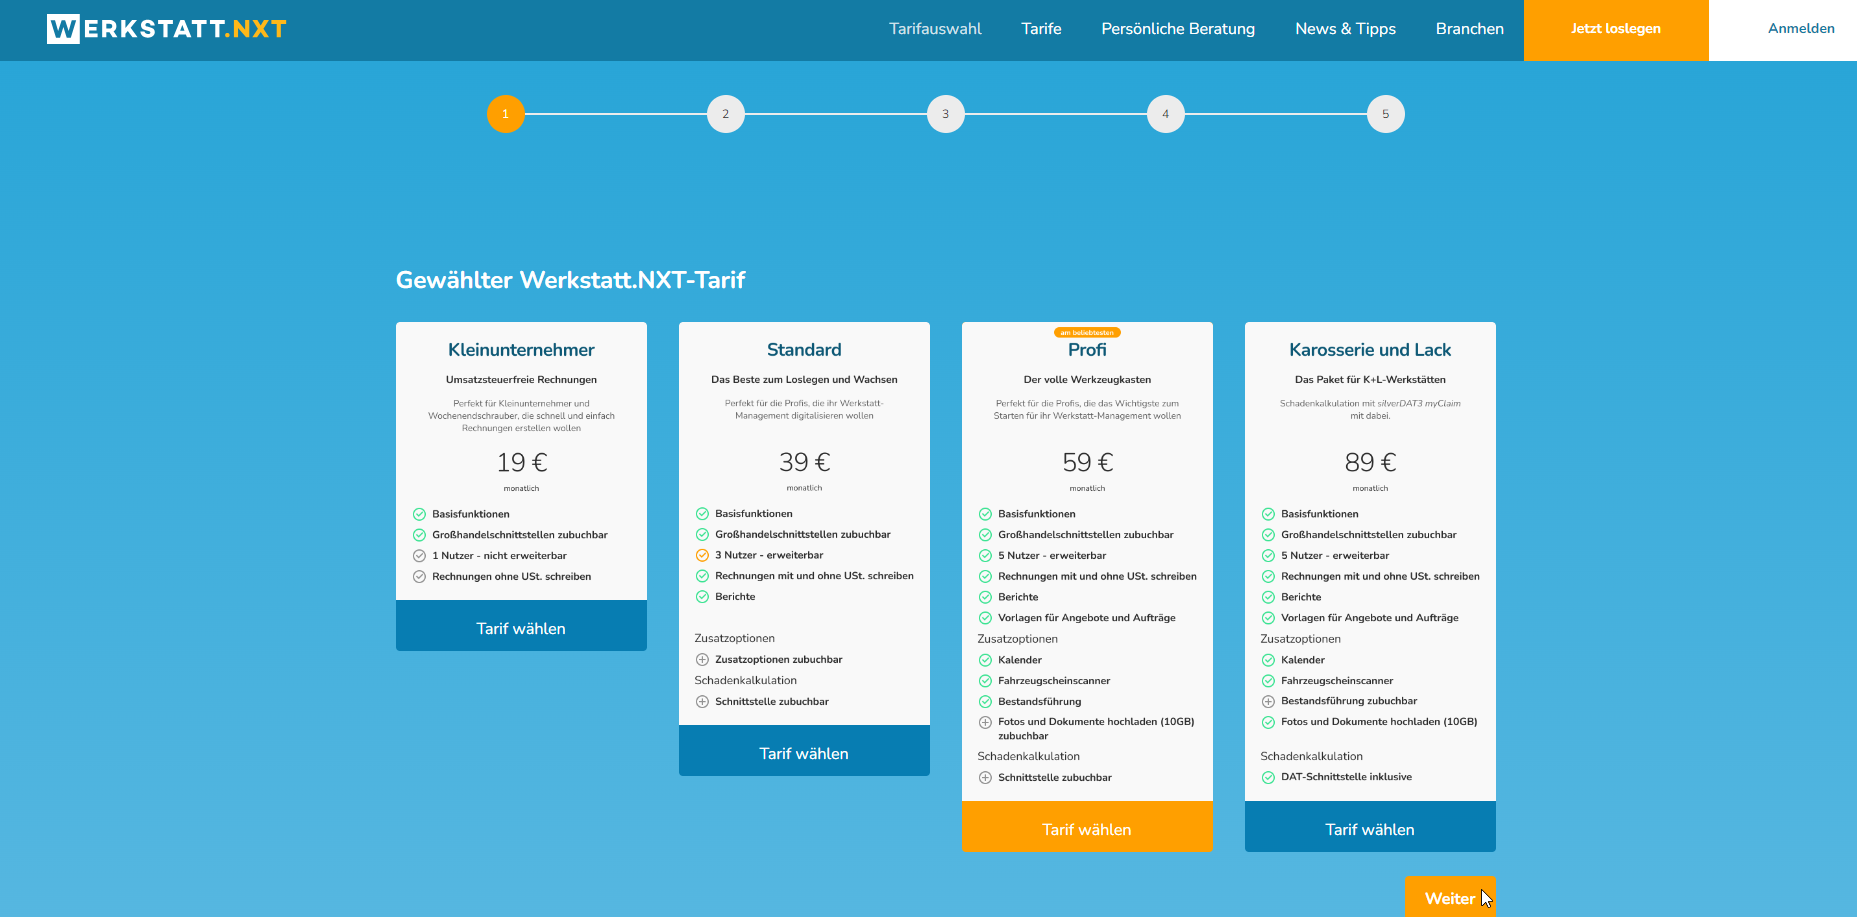
Task: Click check icon beside 'Rechnungen ohne USt. schreiben'
Action: coord(420,577)
